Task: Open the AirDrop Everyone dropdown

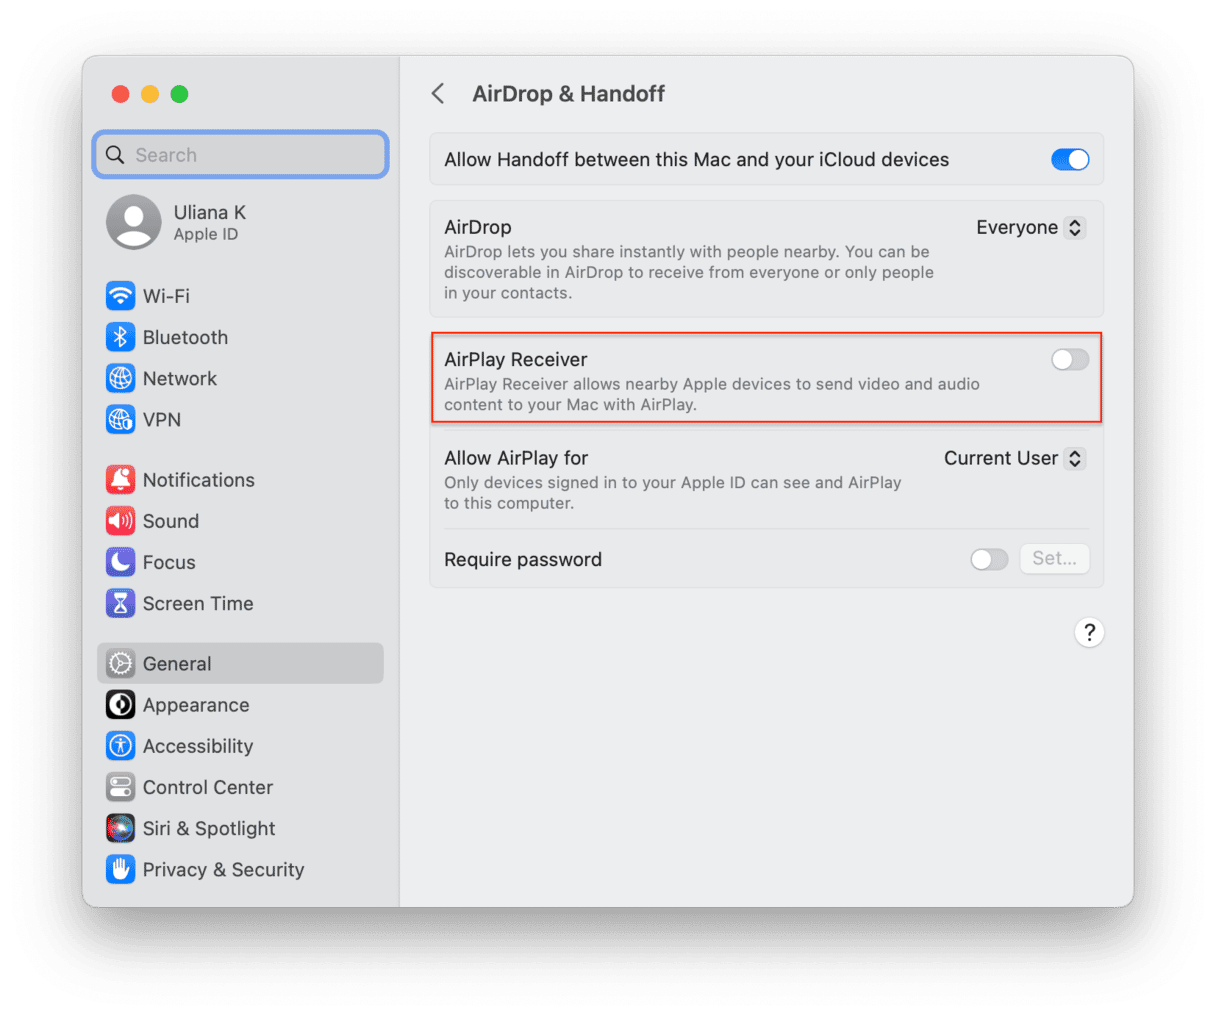Action: point(1030,228)
